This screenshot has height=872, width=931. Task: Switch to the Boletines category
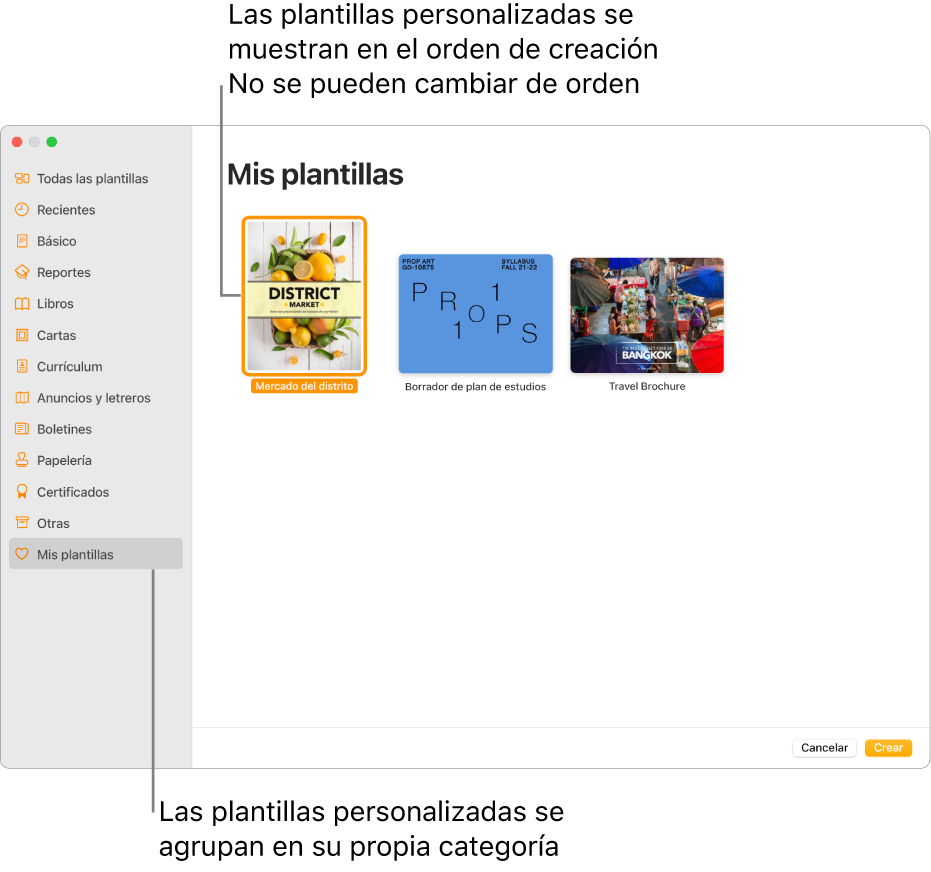coord(64,430)
